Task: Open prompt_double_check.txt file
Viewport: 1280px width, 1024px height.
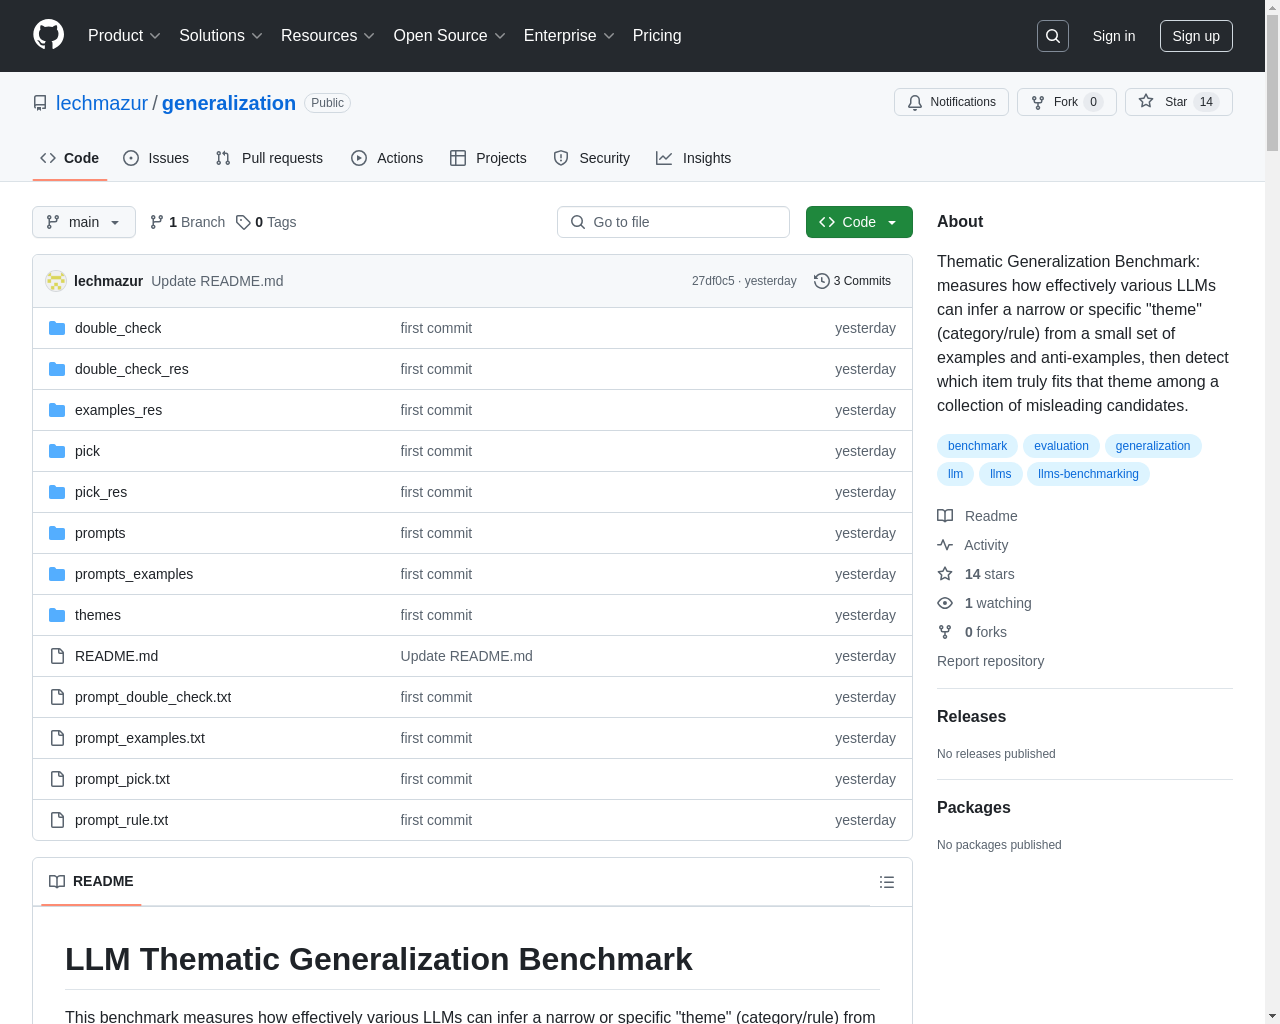Action: coord(153,697)
